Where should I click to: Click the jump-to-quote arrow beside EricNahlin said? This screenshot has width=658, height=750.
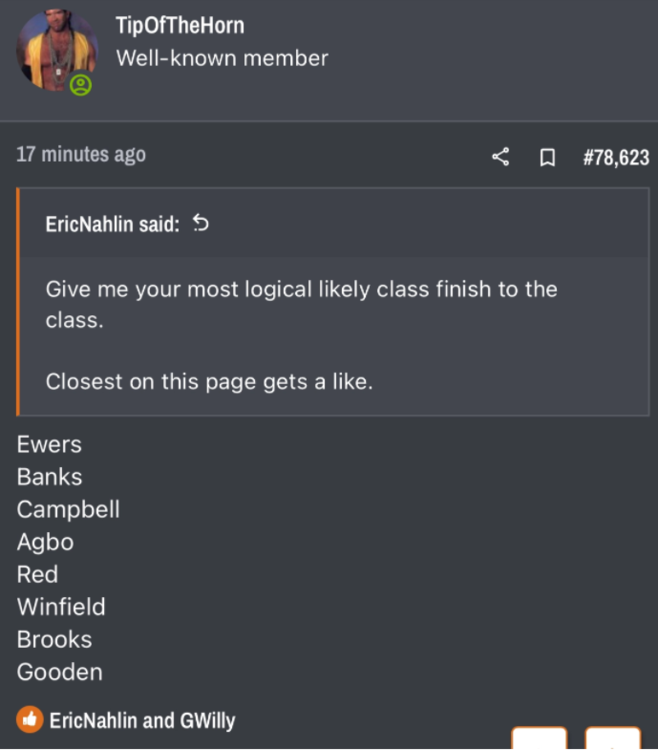pyautogui.click(x=200, y=223)
